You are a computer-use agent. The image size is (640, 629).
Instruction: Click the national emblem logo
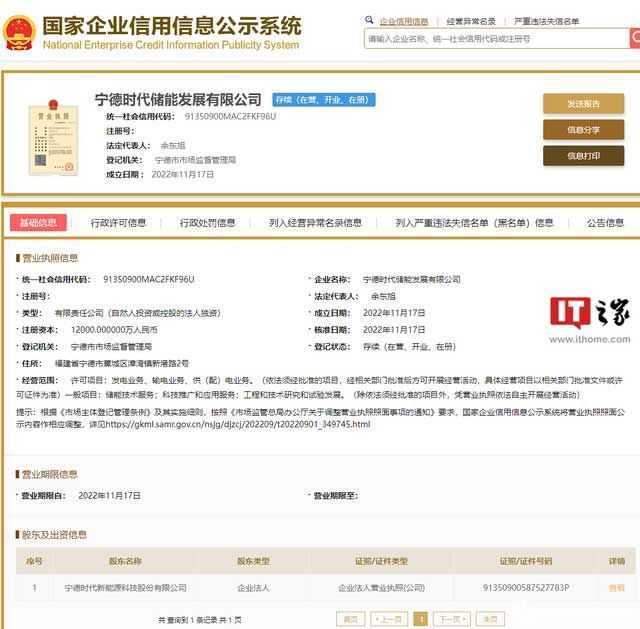19,33
